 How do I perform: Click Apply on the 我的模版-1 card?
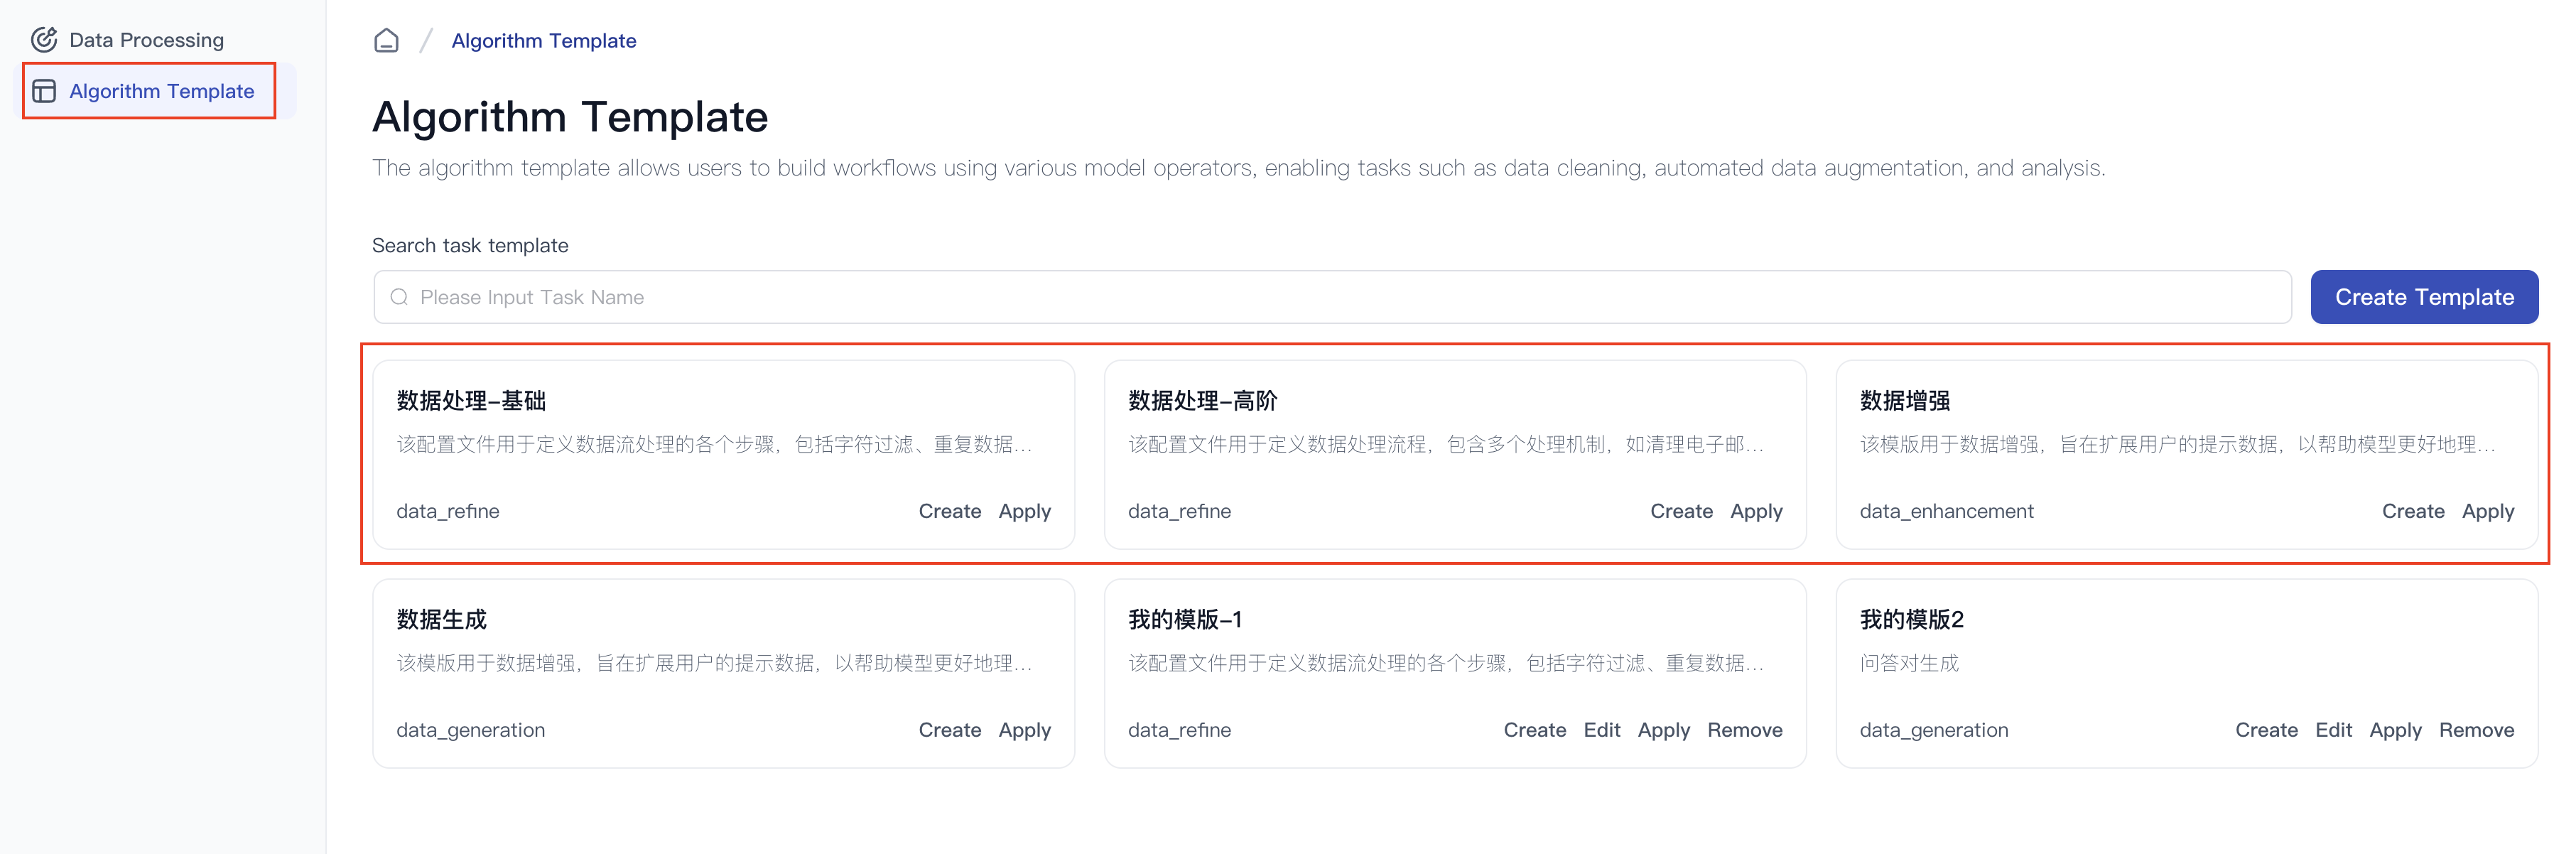click(x=1663, y=730)
